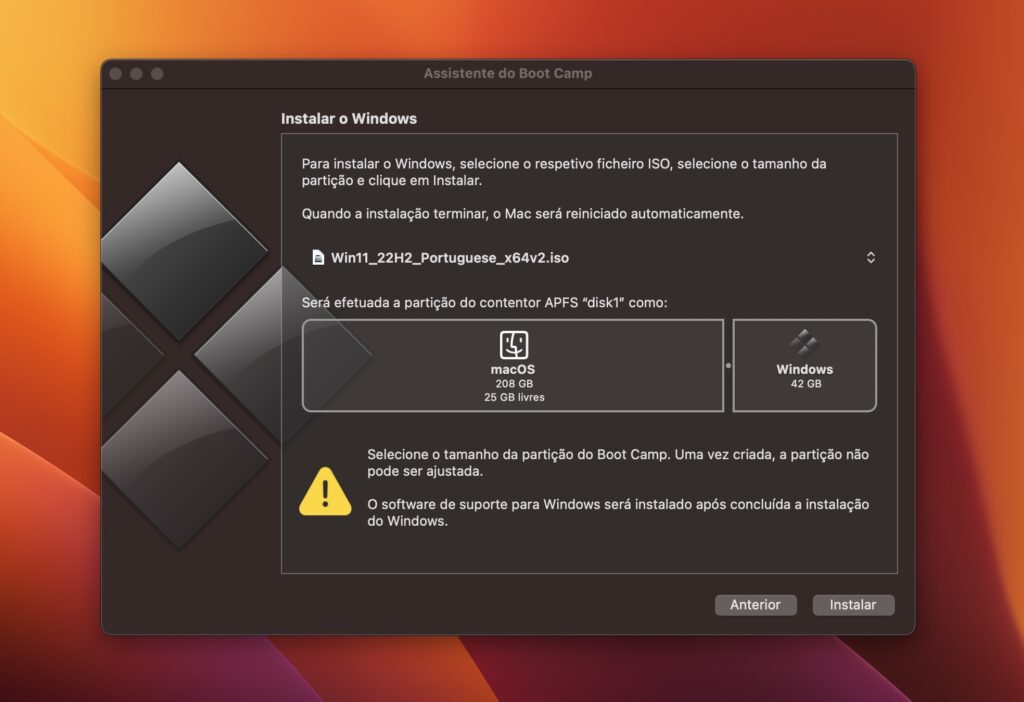
Task: Open the ISO file selection chevron
Action: point(870,258)
